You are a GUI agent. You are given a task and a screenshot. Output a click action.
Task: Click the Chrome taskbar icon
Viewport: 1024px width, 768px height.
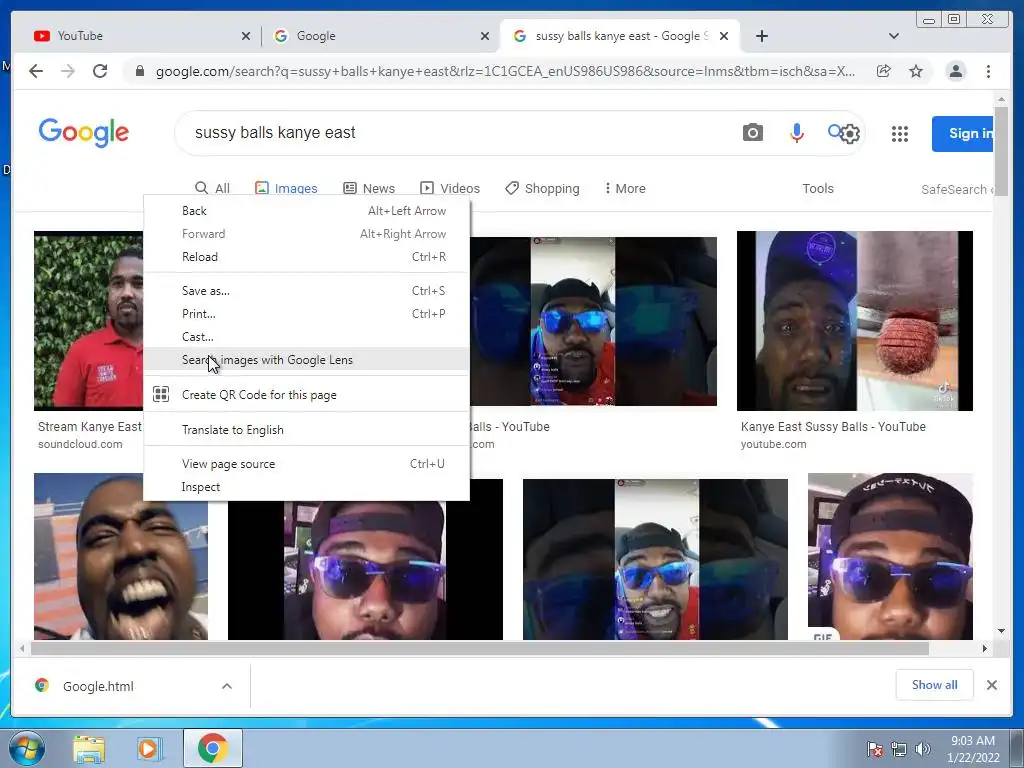click(x=213, y=748)
